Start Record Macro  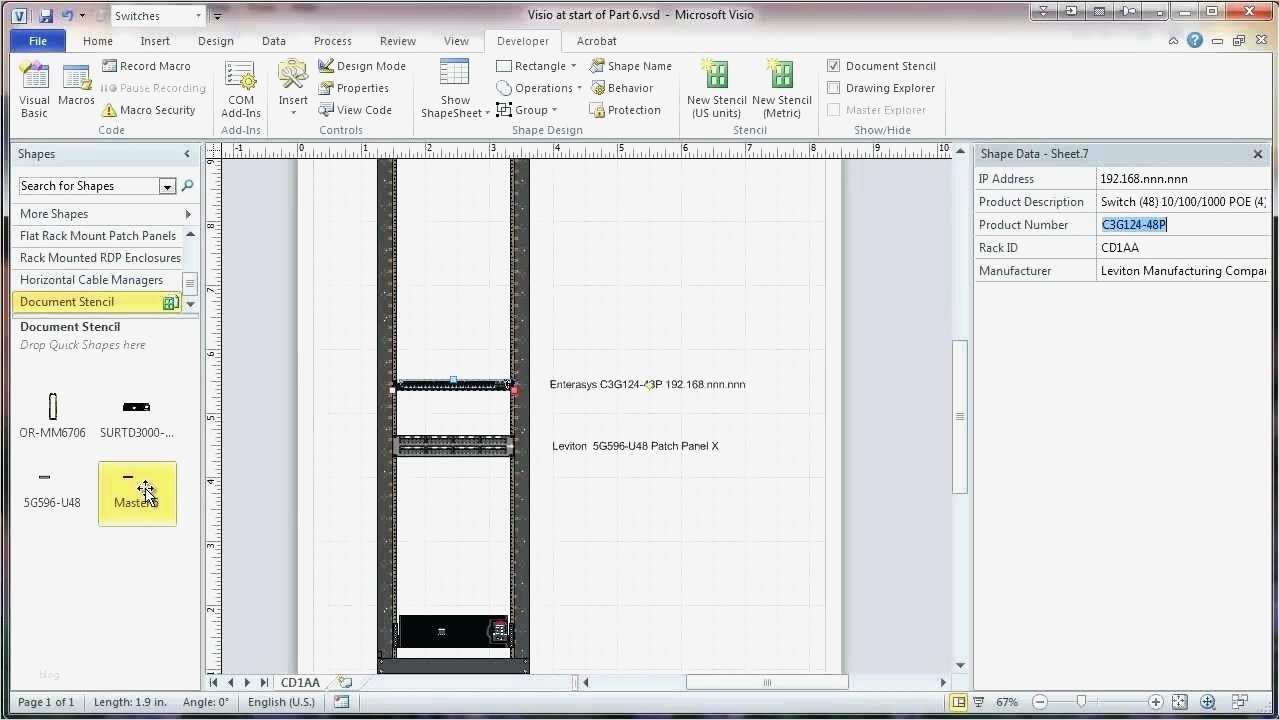pyautogui.click(x=146, y=66)
